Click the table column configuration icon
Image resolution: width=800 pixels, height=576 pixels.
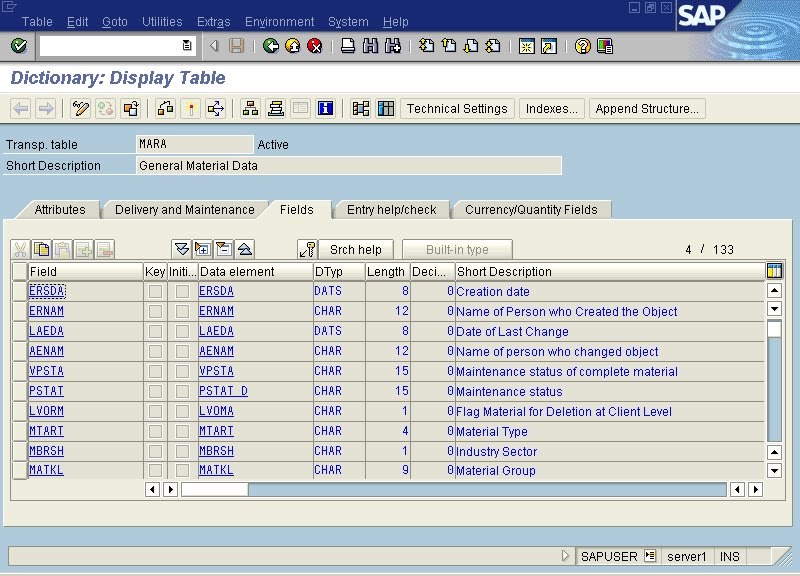[x=774, y=271]
